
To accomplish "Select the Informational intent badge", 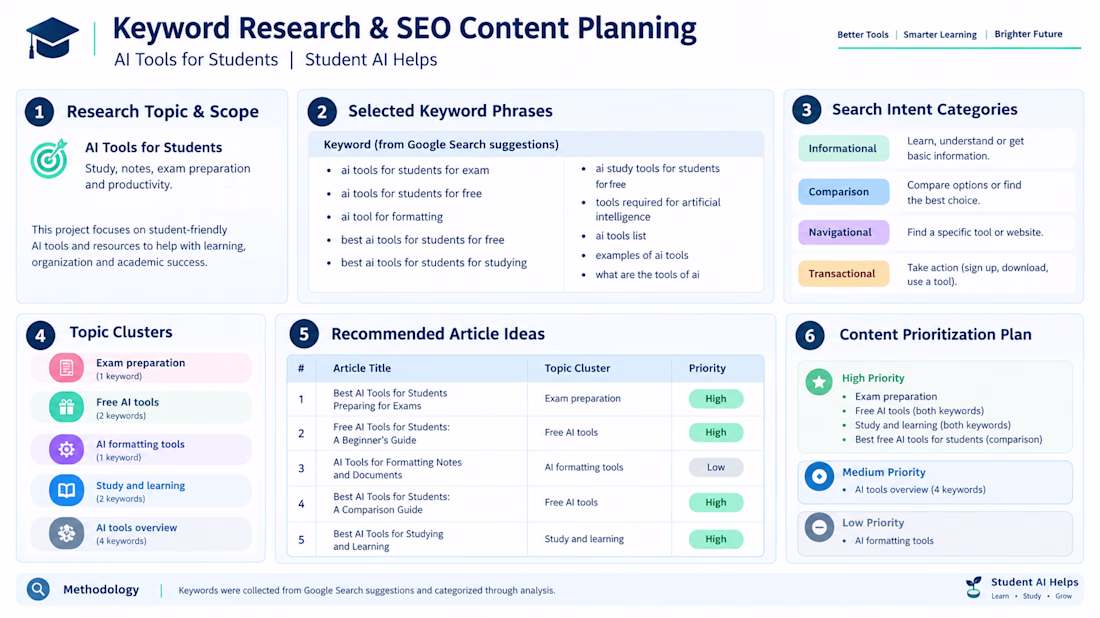I will point(843,149).
